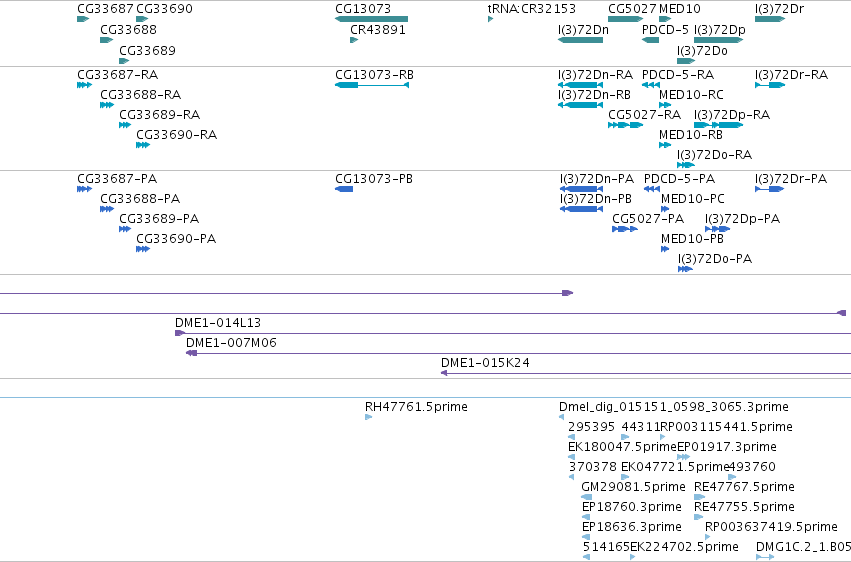Select the l(3)72Dp-PA protein feature
This screenshot has width=851, height=562.
click(717, 229)
